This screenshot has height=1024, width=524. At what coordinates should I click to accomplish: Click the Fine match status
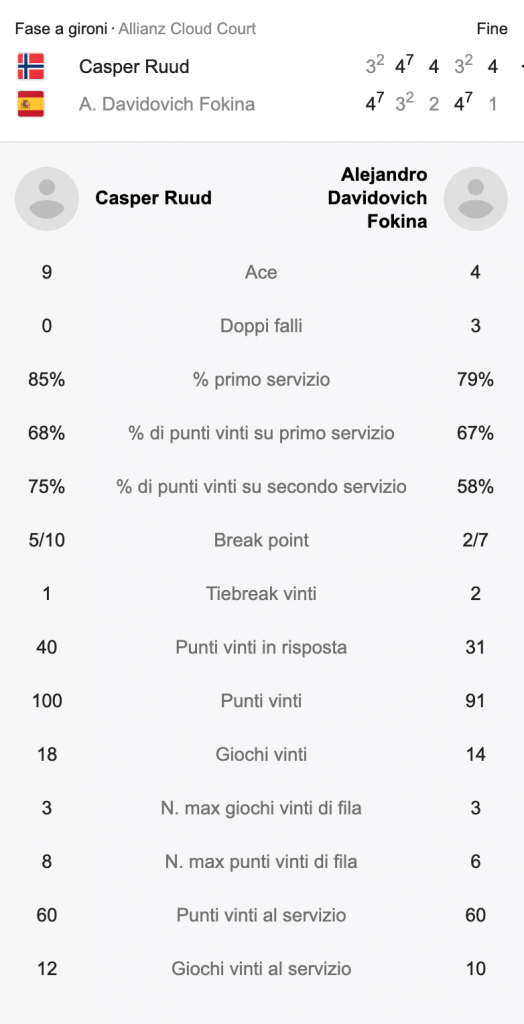coord(492,29)
